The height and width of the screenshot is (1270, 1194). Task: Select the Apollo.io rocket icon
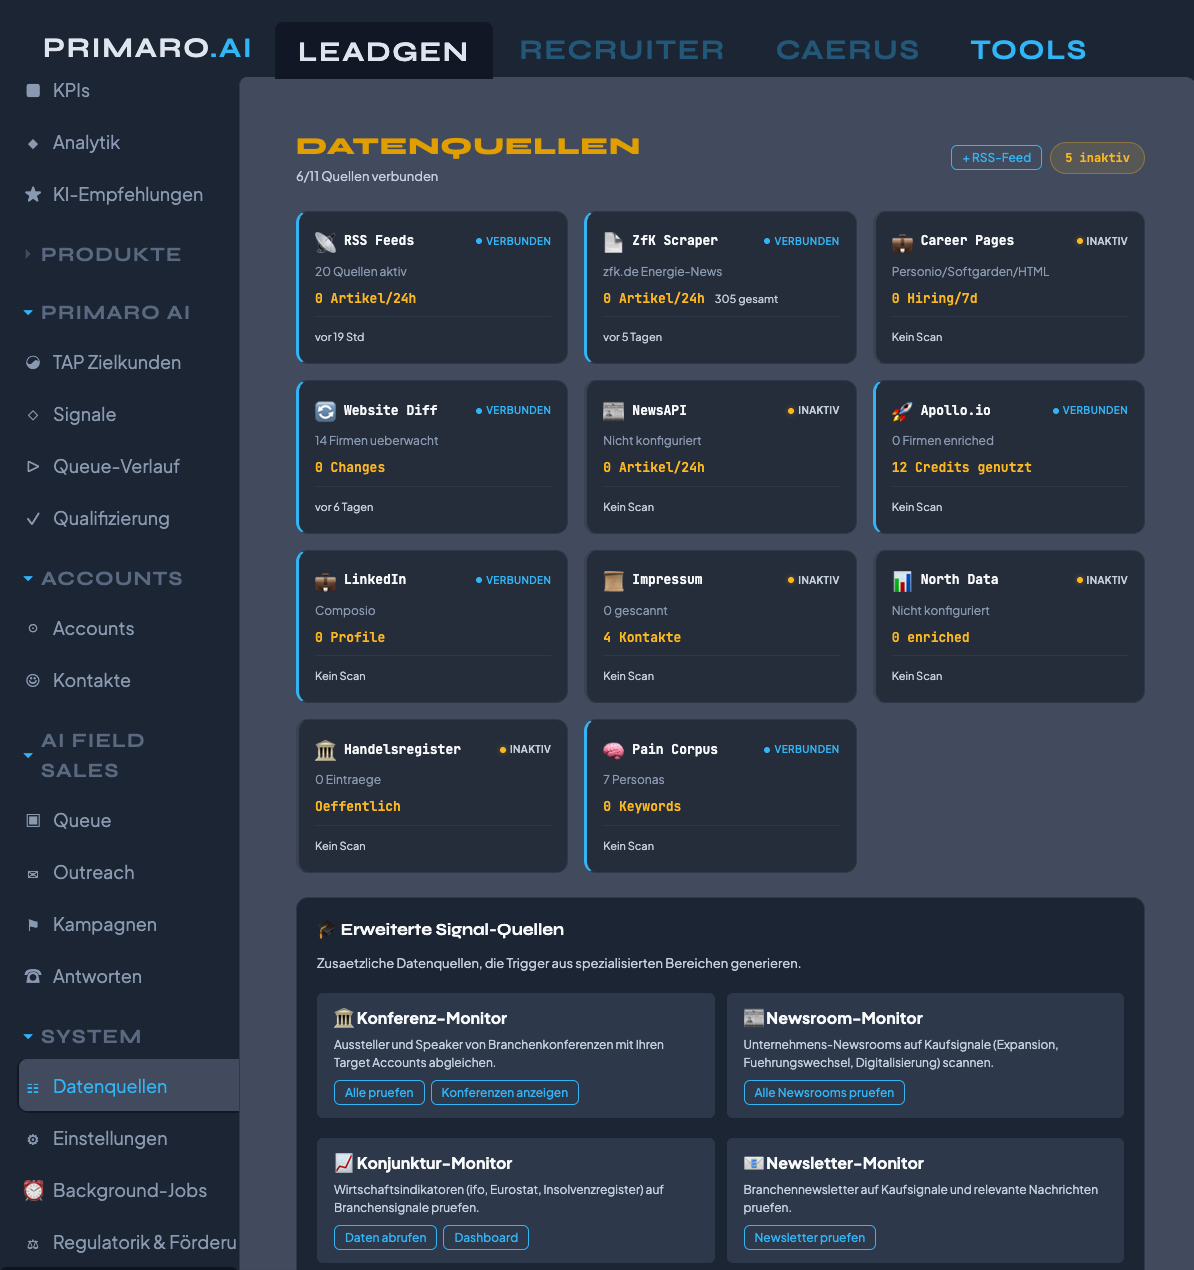[902, 410]
